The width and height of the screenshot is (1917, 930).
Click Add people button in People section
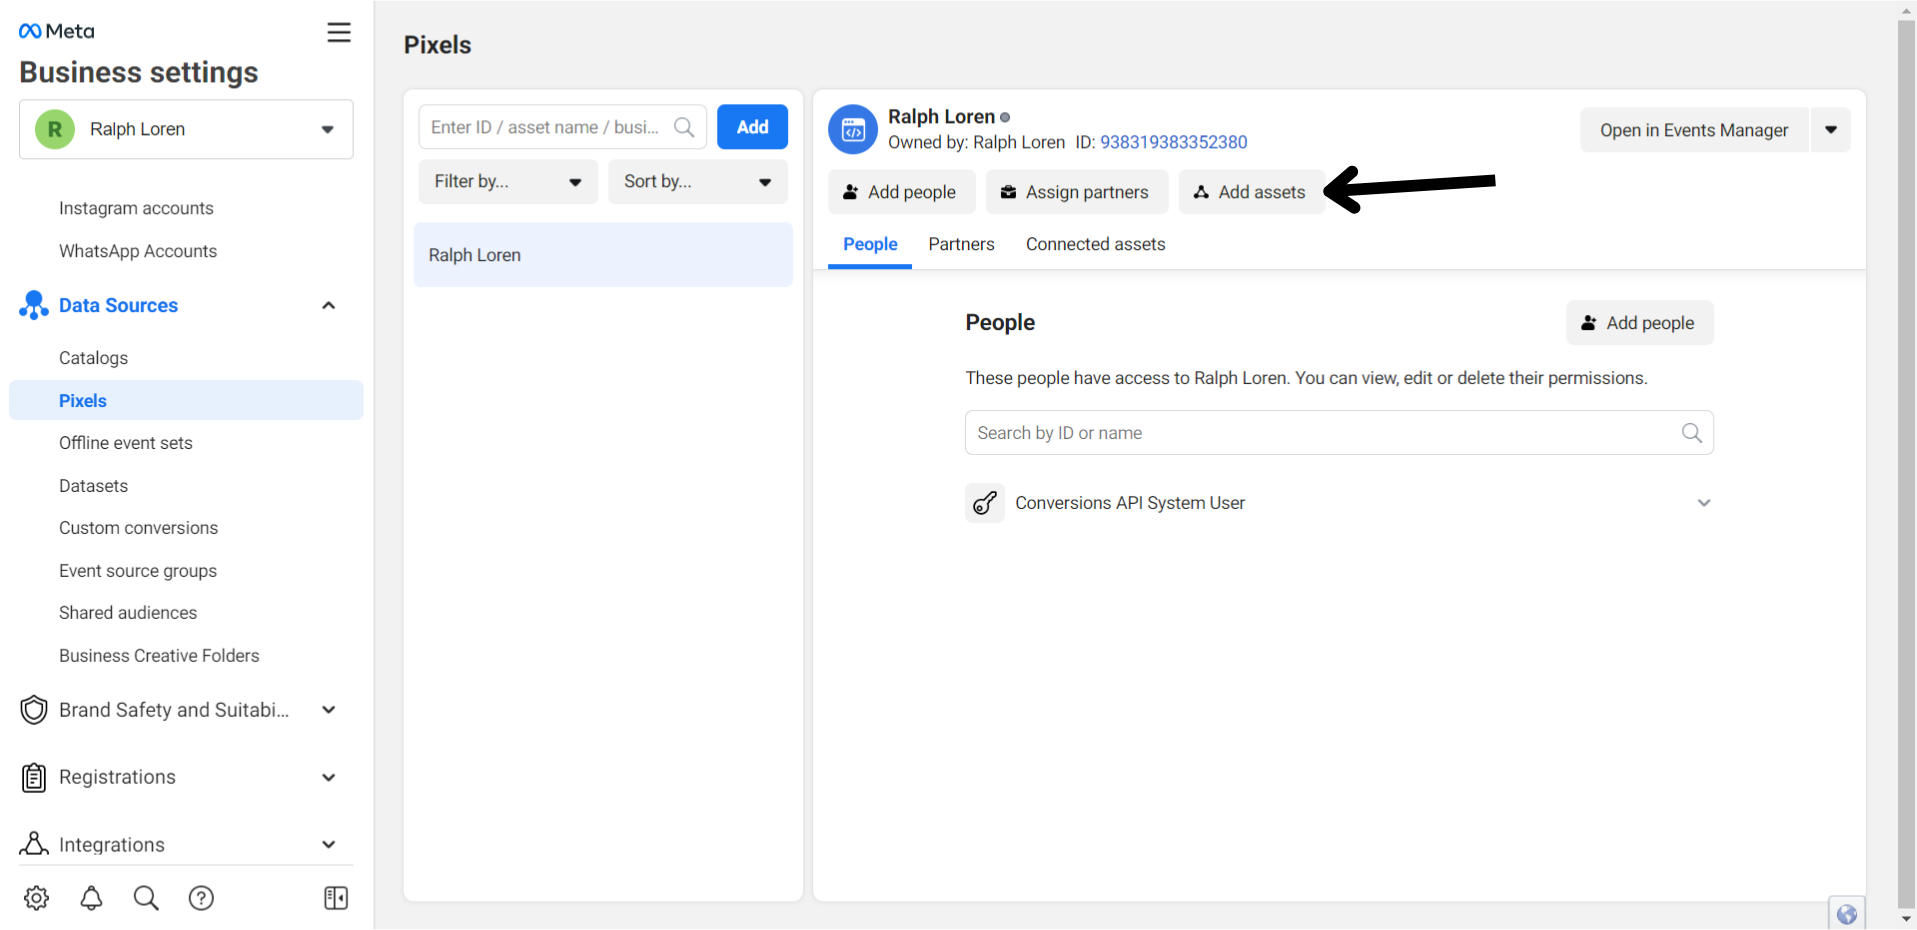click(x=1639, y=323)
